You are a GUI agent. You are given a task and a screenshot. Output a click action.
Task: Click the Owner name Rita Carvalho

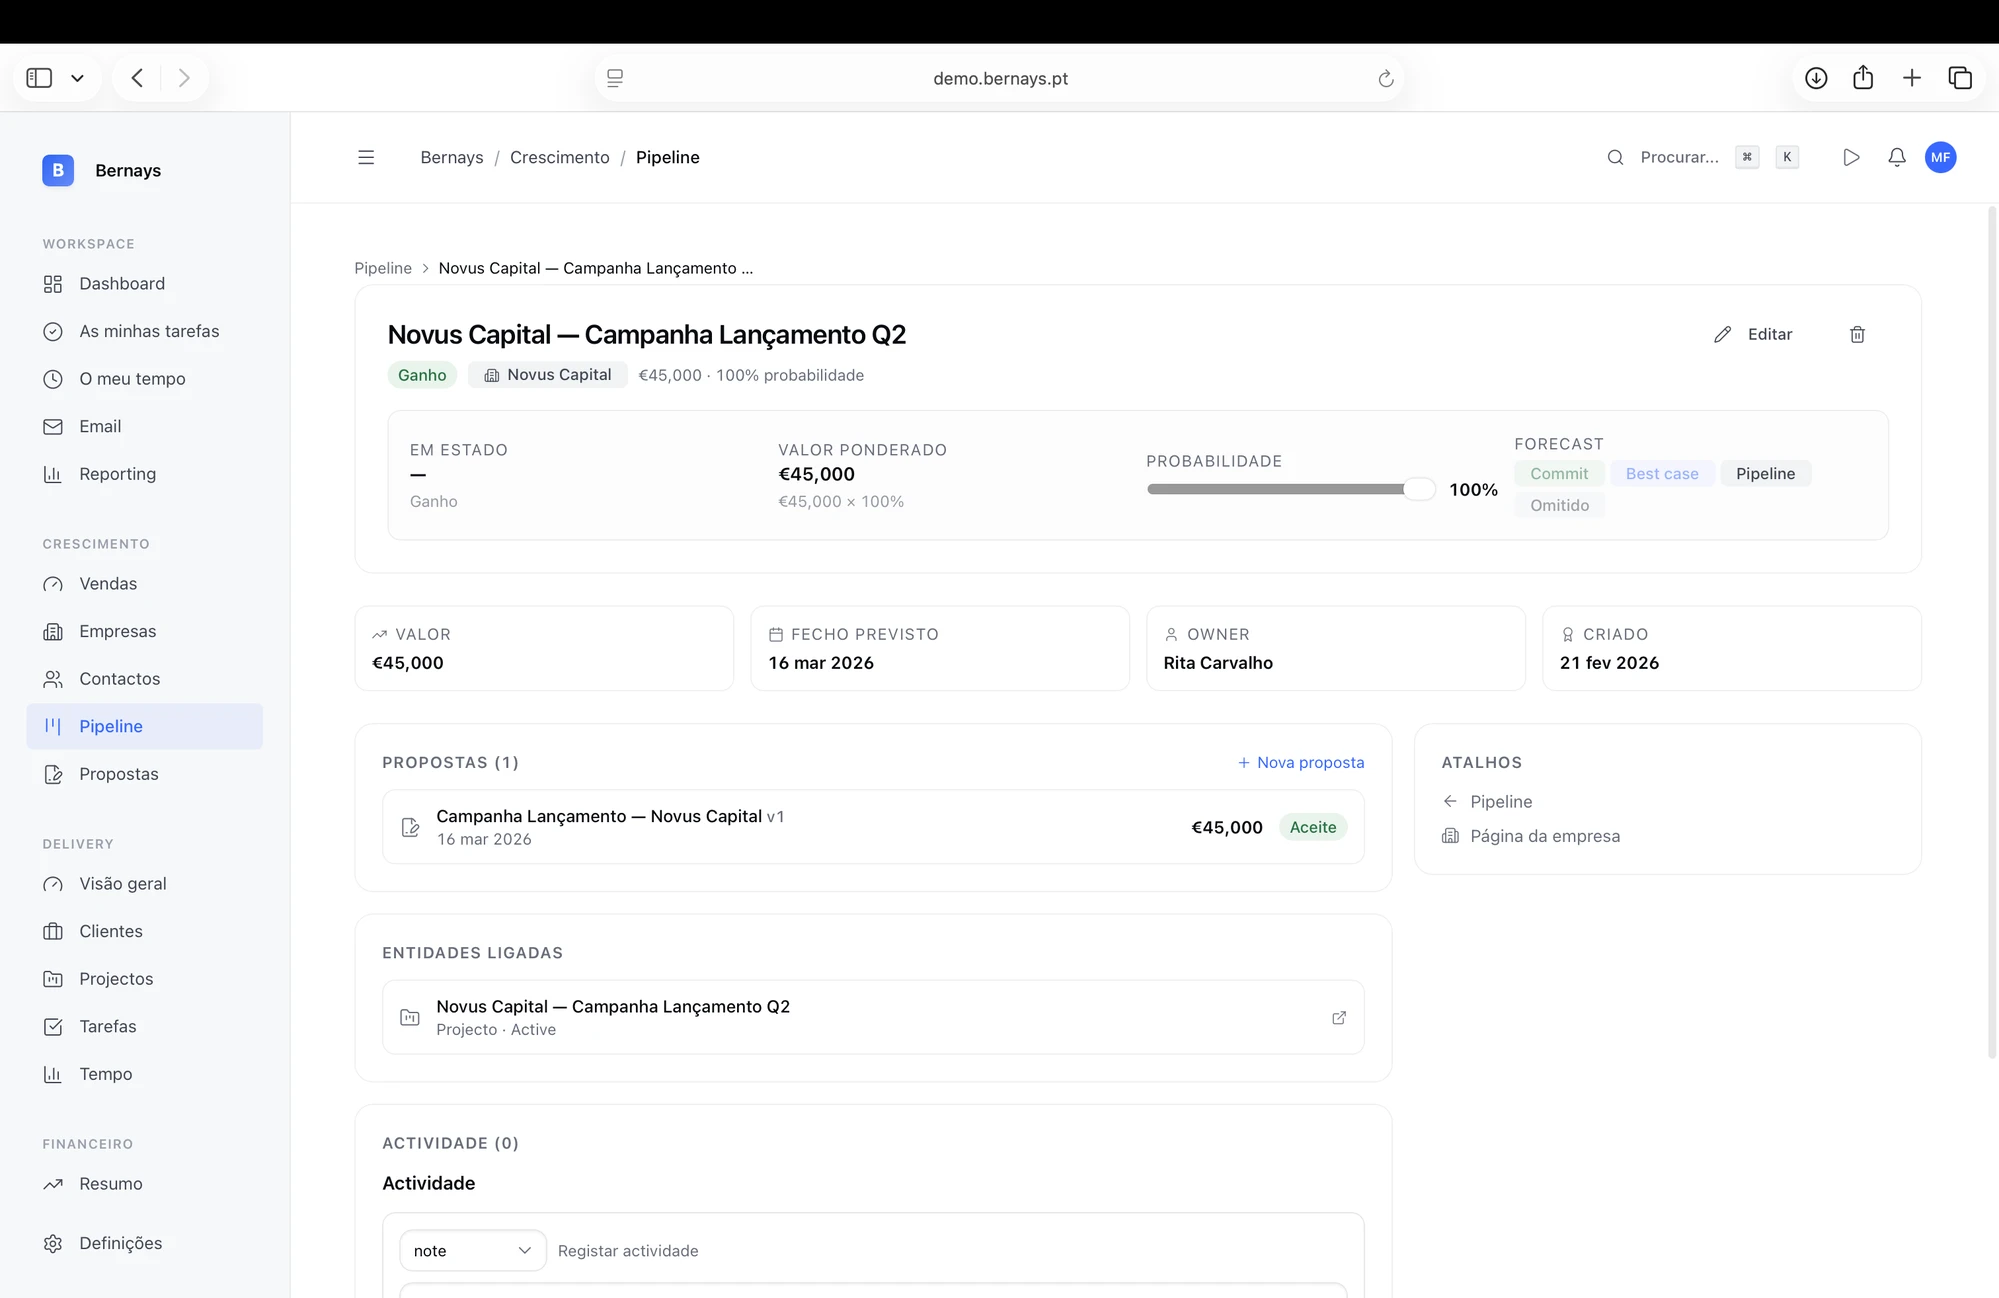pyautogui.click(x=1218, y=663)
